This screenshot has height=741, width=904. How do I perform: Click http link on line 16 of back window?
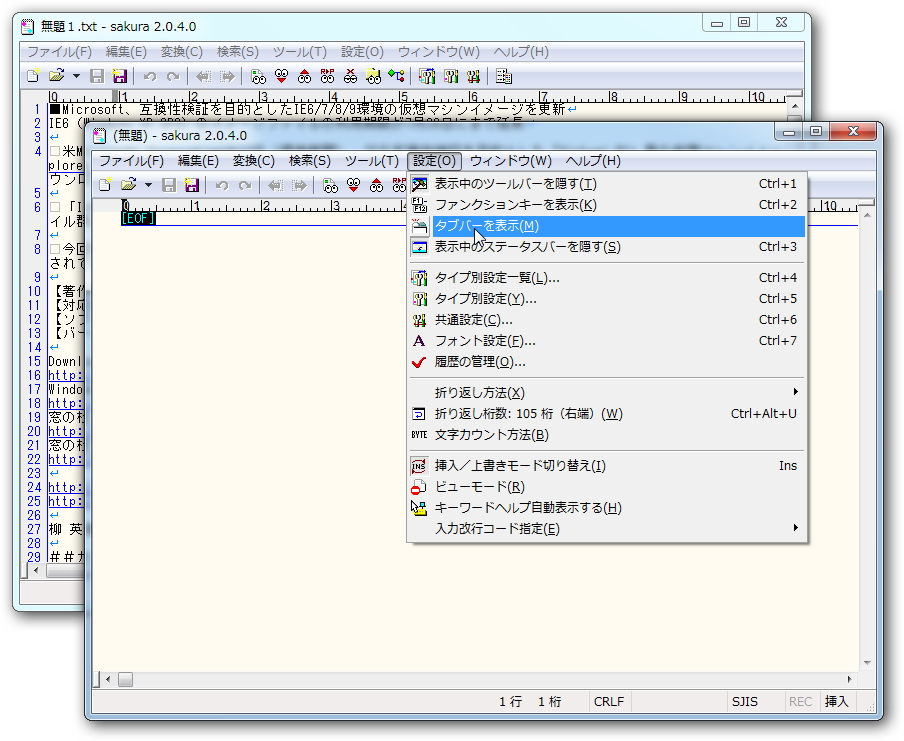coord(66,375)
